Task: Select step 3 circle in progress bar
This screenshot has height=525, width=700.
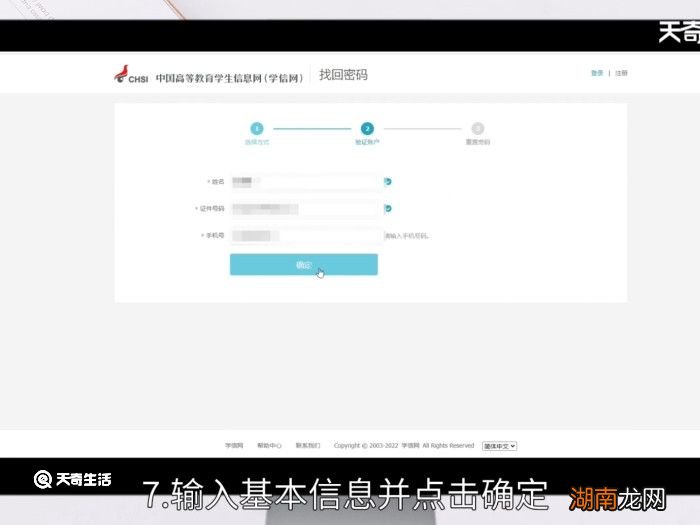Action: pos(478,129)
